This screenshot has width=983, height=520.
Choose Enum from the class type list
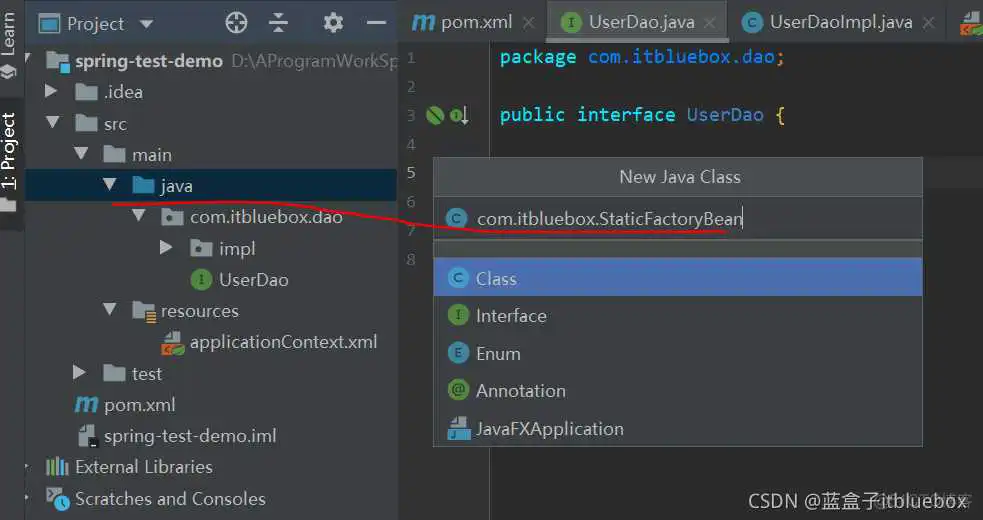click(497, 354)
